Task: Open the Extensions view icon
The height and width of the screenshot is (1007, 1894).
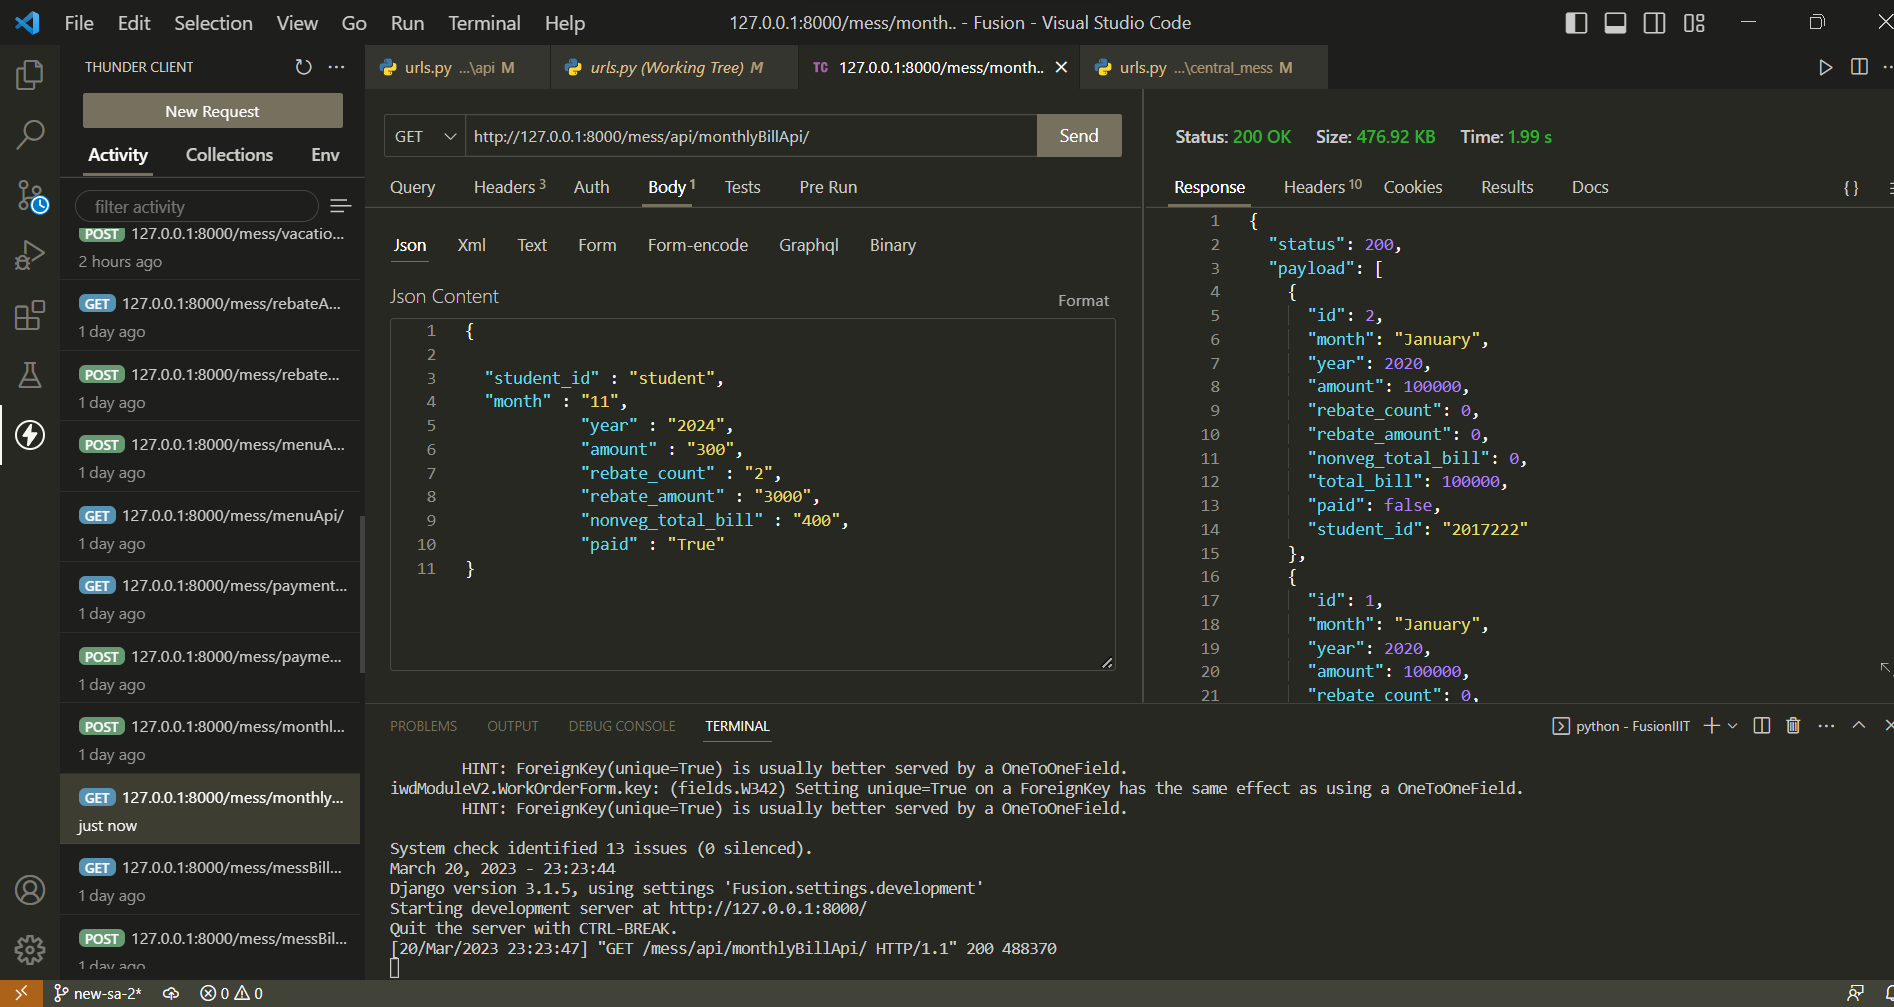Action: click(x=30, y=316)
